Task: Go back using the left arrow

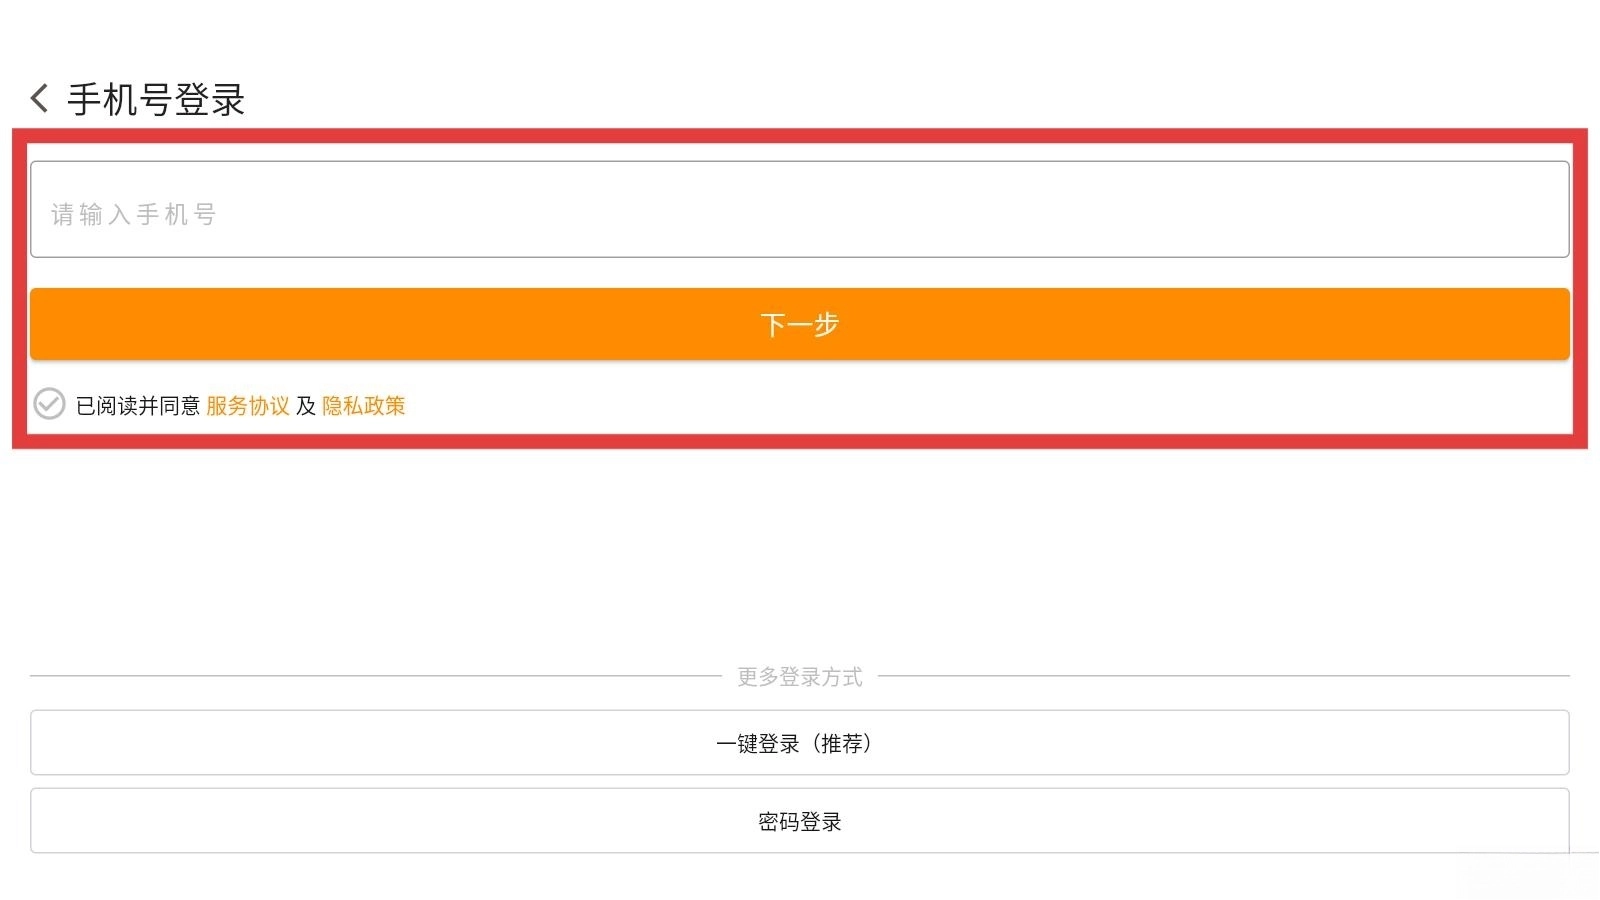Action: point(40,98)
